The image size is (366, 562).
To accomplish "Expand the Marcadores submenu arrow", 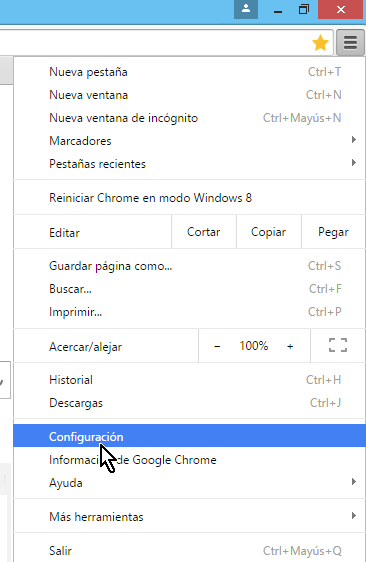I will (354, 140).
